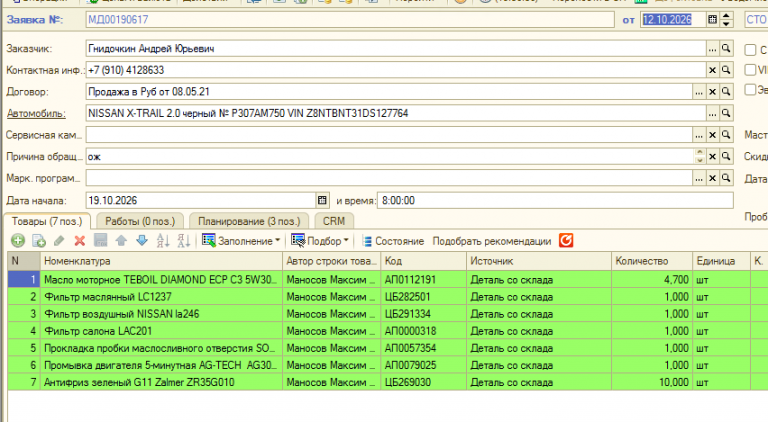Edit the current row with pencil icon
Screen dimensions: 768x422
point(59,240)
